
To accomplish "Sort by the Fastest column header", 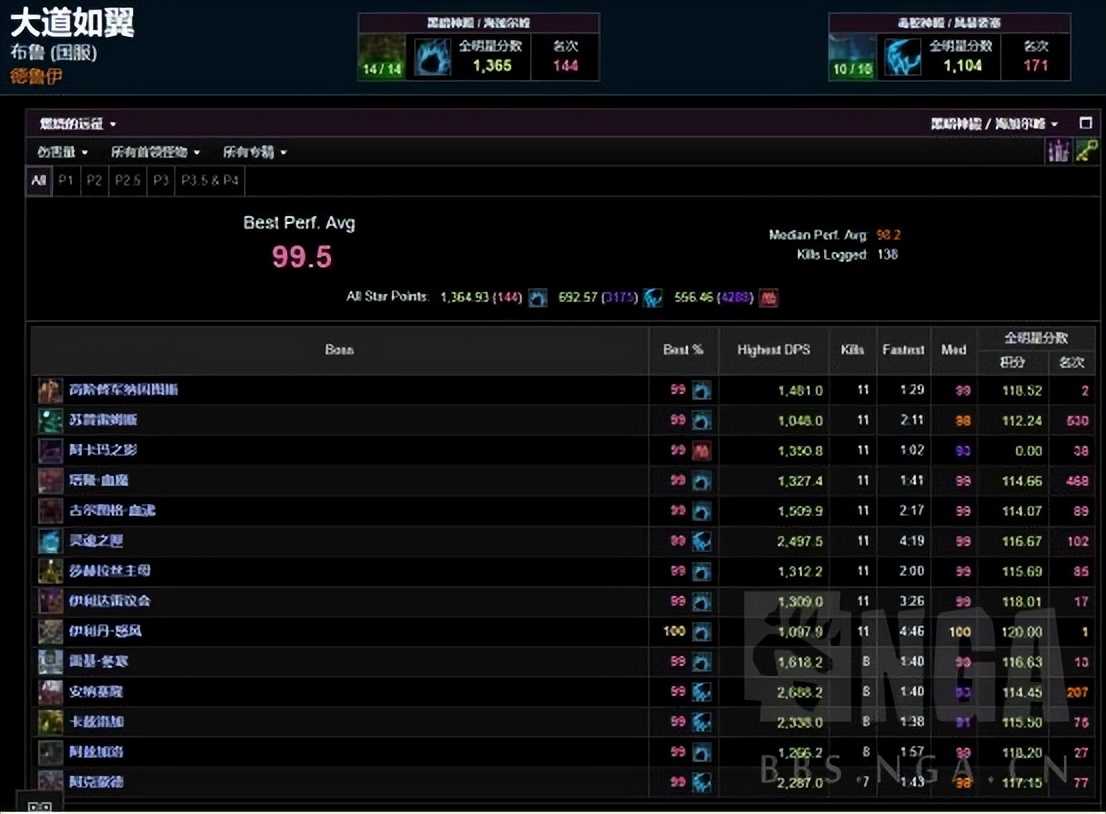I will pyautogui.click(x=903, y=350).
